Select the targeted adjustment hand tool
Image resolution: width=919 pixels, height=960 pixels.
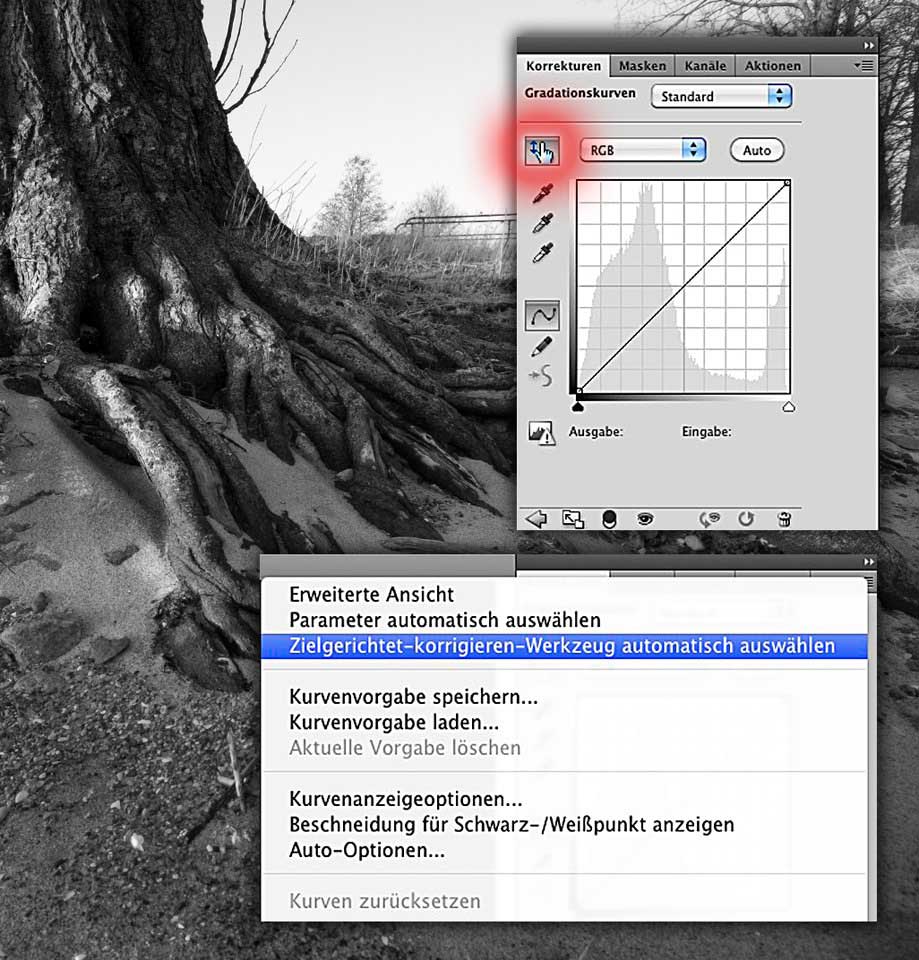click(x=542, y=151)
